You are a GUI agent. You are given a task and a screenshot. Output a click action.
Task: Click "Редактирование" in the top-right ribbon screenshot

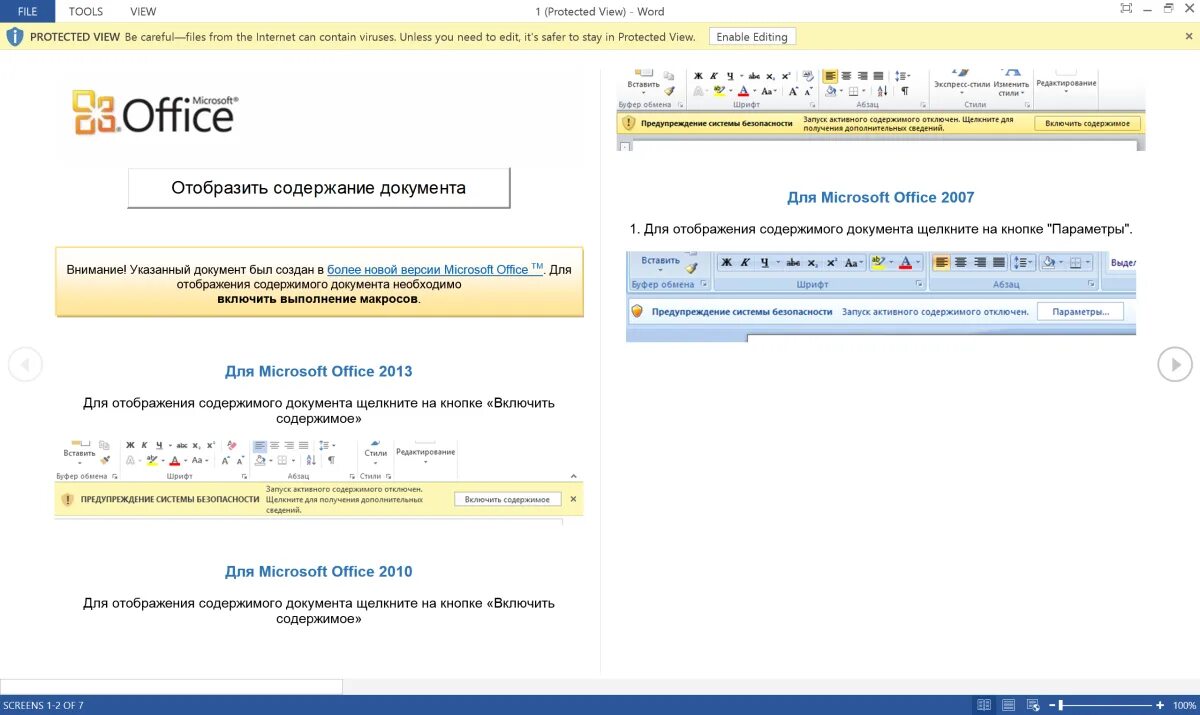[x=1066, y=83]
